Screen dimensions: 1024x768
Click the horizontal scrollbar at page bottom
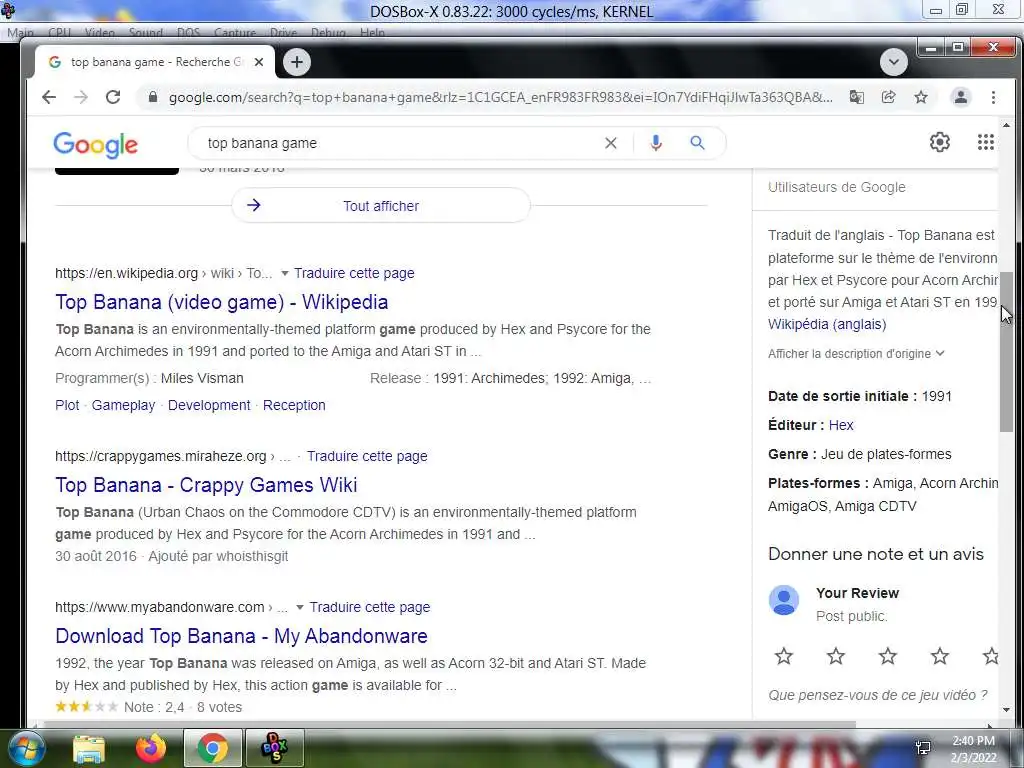click(451, 724)
